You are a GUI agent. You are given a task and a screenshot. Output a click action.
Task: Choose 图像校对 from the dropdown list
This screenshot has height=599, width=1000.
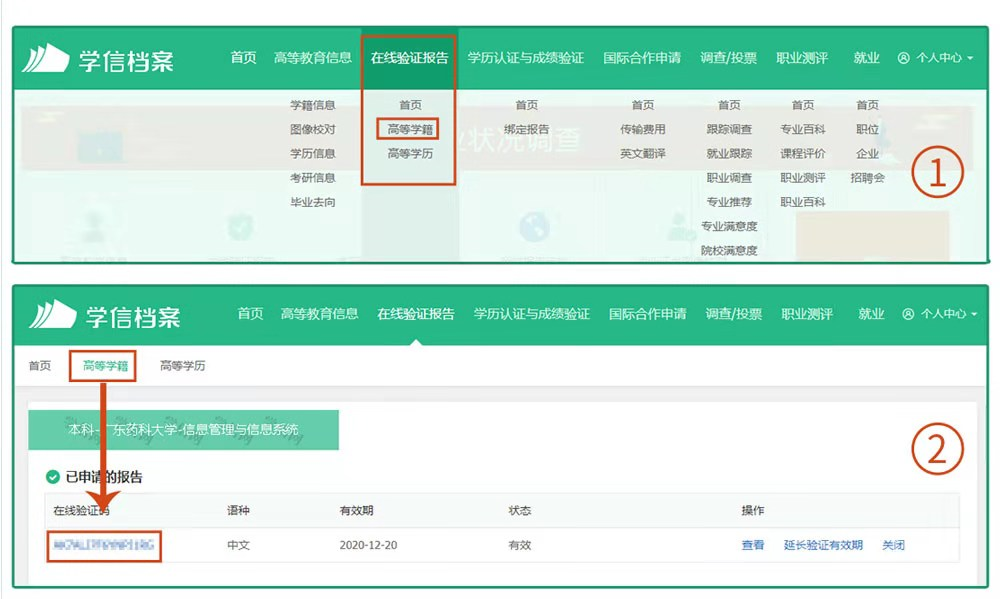tap(312, 129)
